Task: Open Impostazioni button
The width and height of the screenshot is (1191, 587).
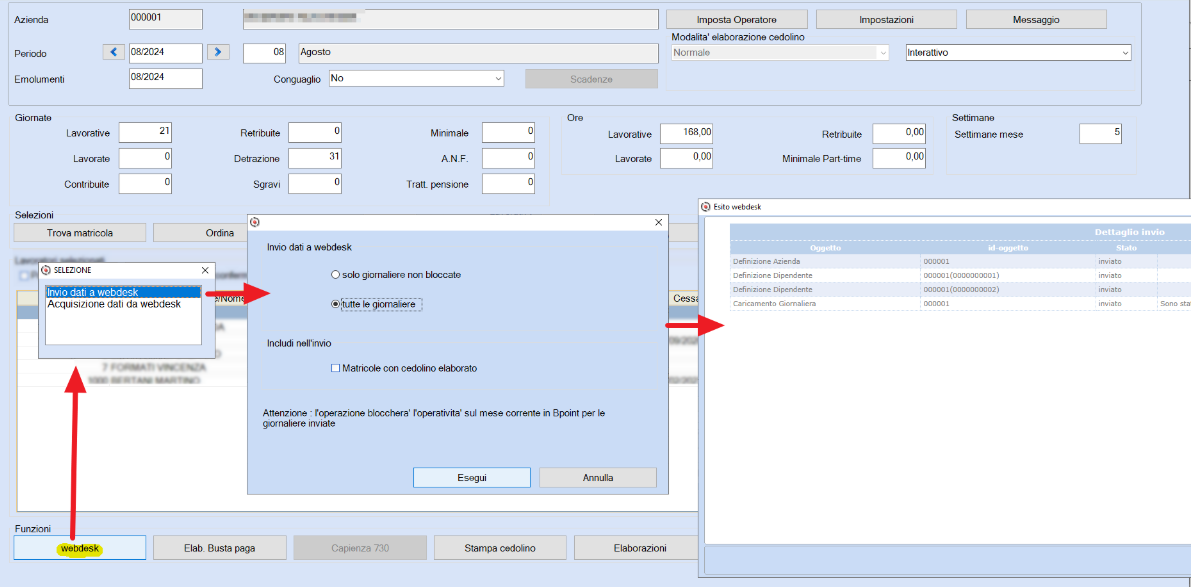Action: (886, 20)
